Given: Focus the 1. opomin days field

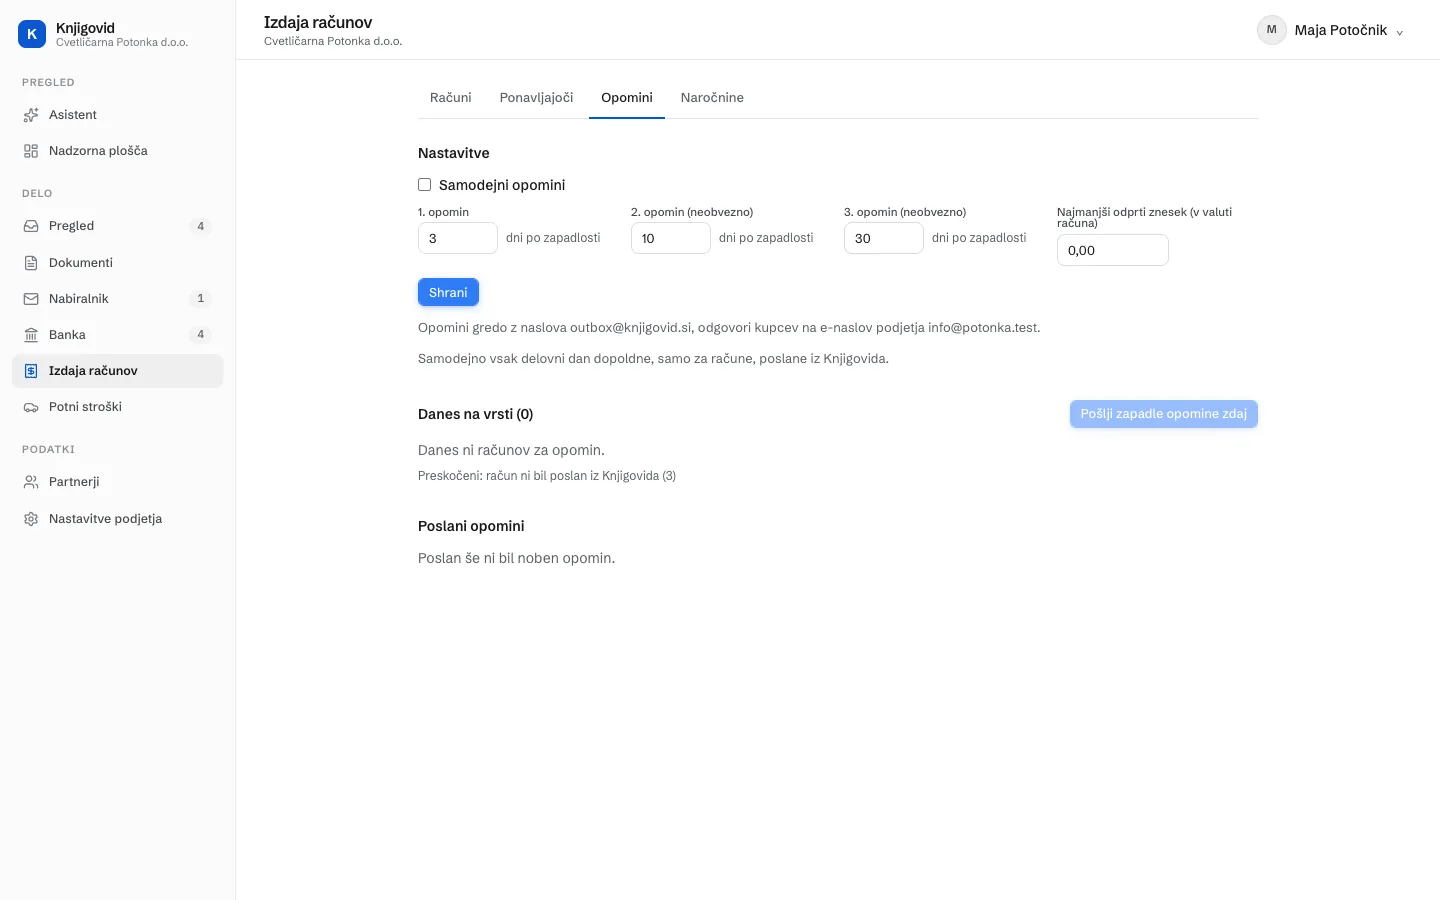Looking at the screenshot, I should [x=458, y=238].
